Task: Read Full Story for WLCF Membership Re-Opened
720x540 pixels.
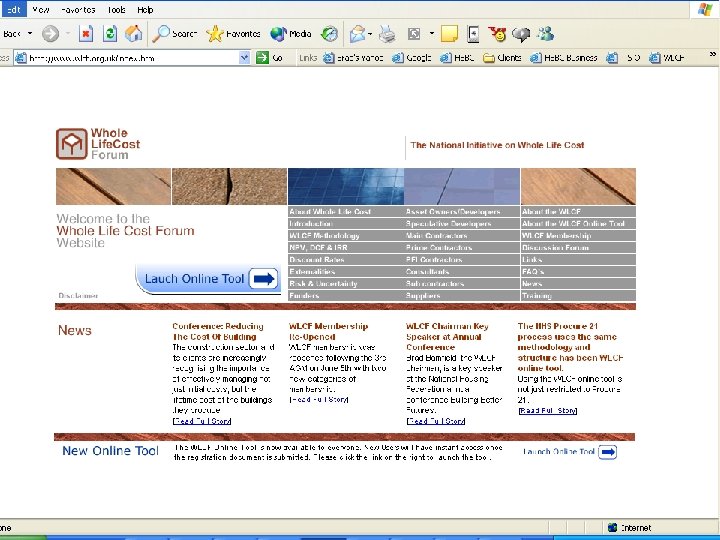Action: [319, 399]
